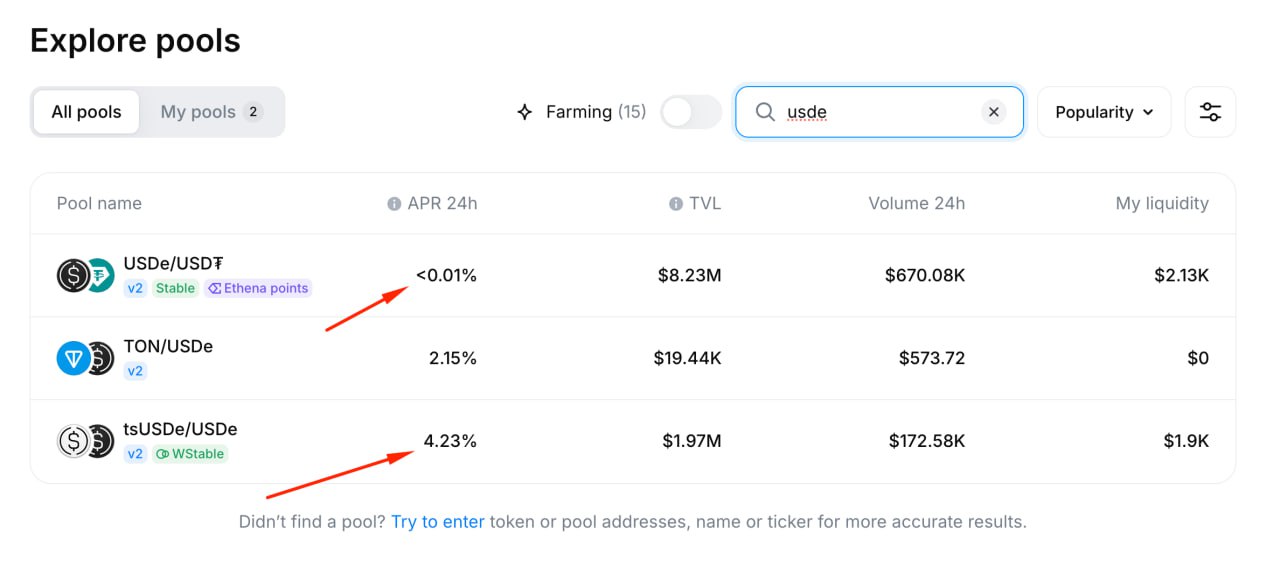Click the Stable tag on USDe/USD₮
1280x568 pixels.
[x=175, y=288]
